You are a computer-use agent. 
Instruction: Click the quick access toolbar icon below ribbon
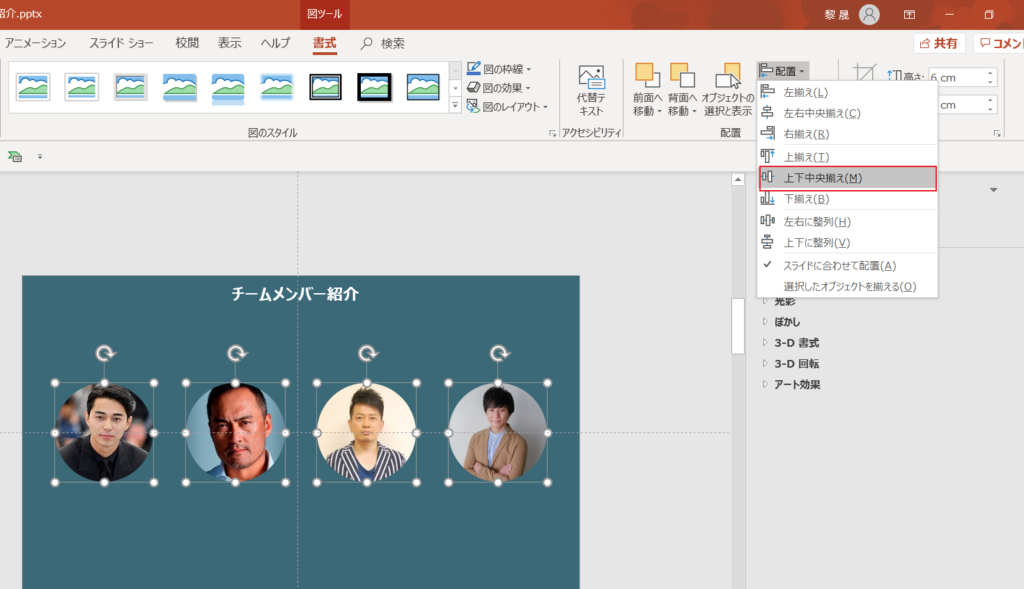pyautogui.click(x=15, y=156)
